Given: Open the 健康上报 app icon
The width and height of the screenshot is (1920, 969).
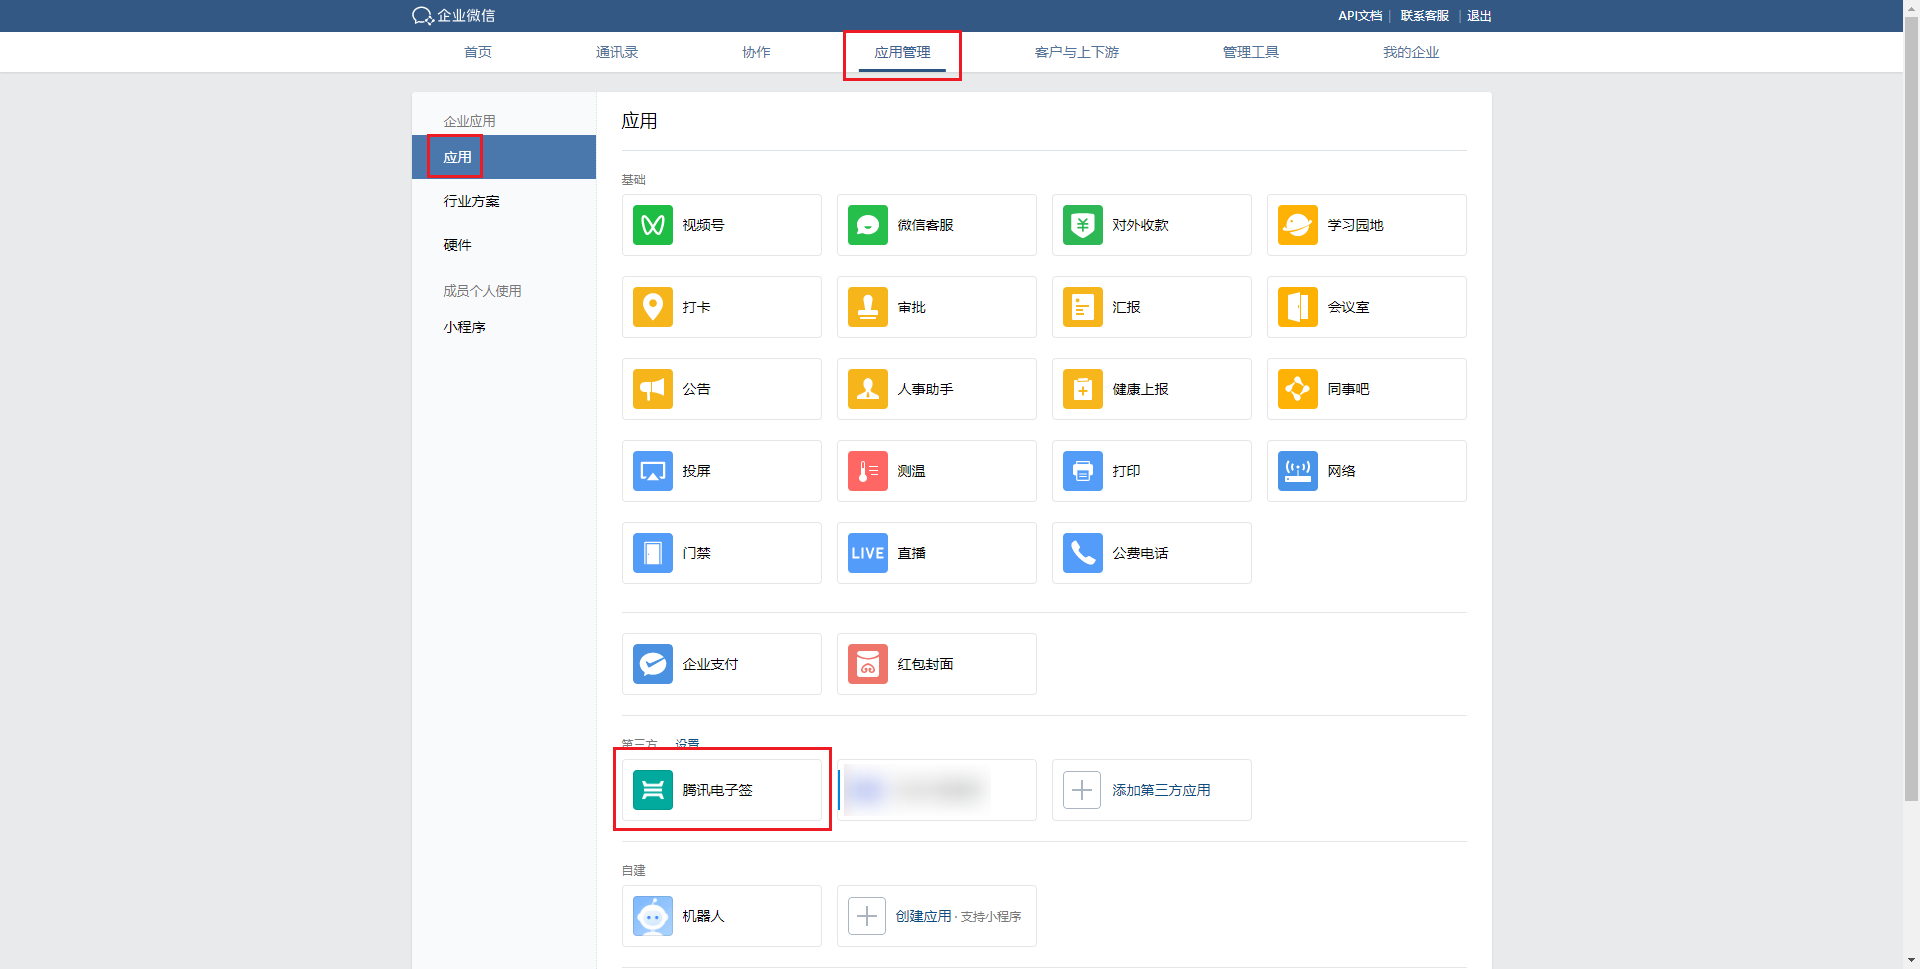Looking at the screenshot, I should (x=1083, y=389).
